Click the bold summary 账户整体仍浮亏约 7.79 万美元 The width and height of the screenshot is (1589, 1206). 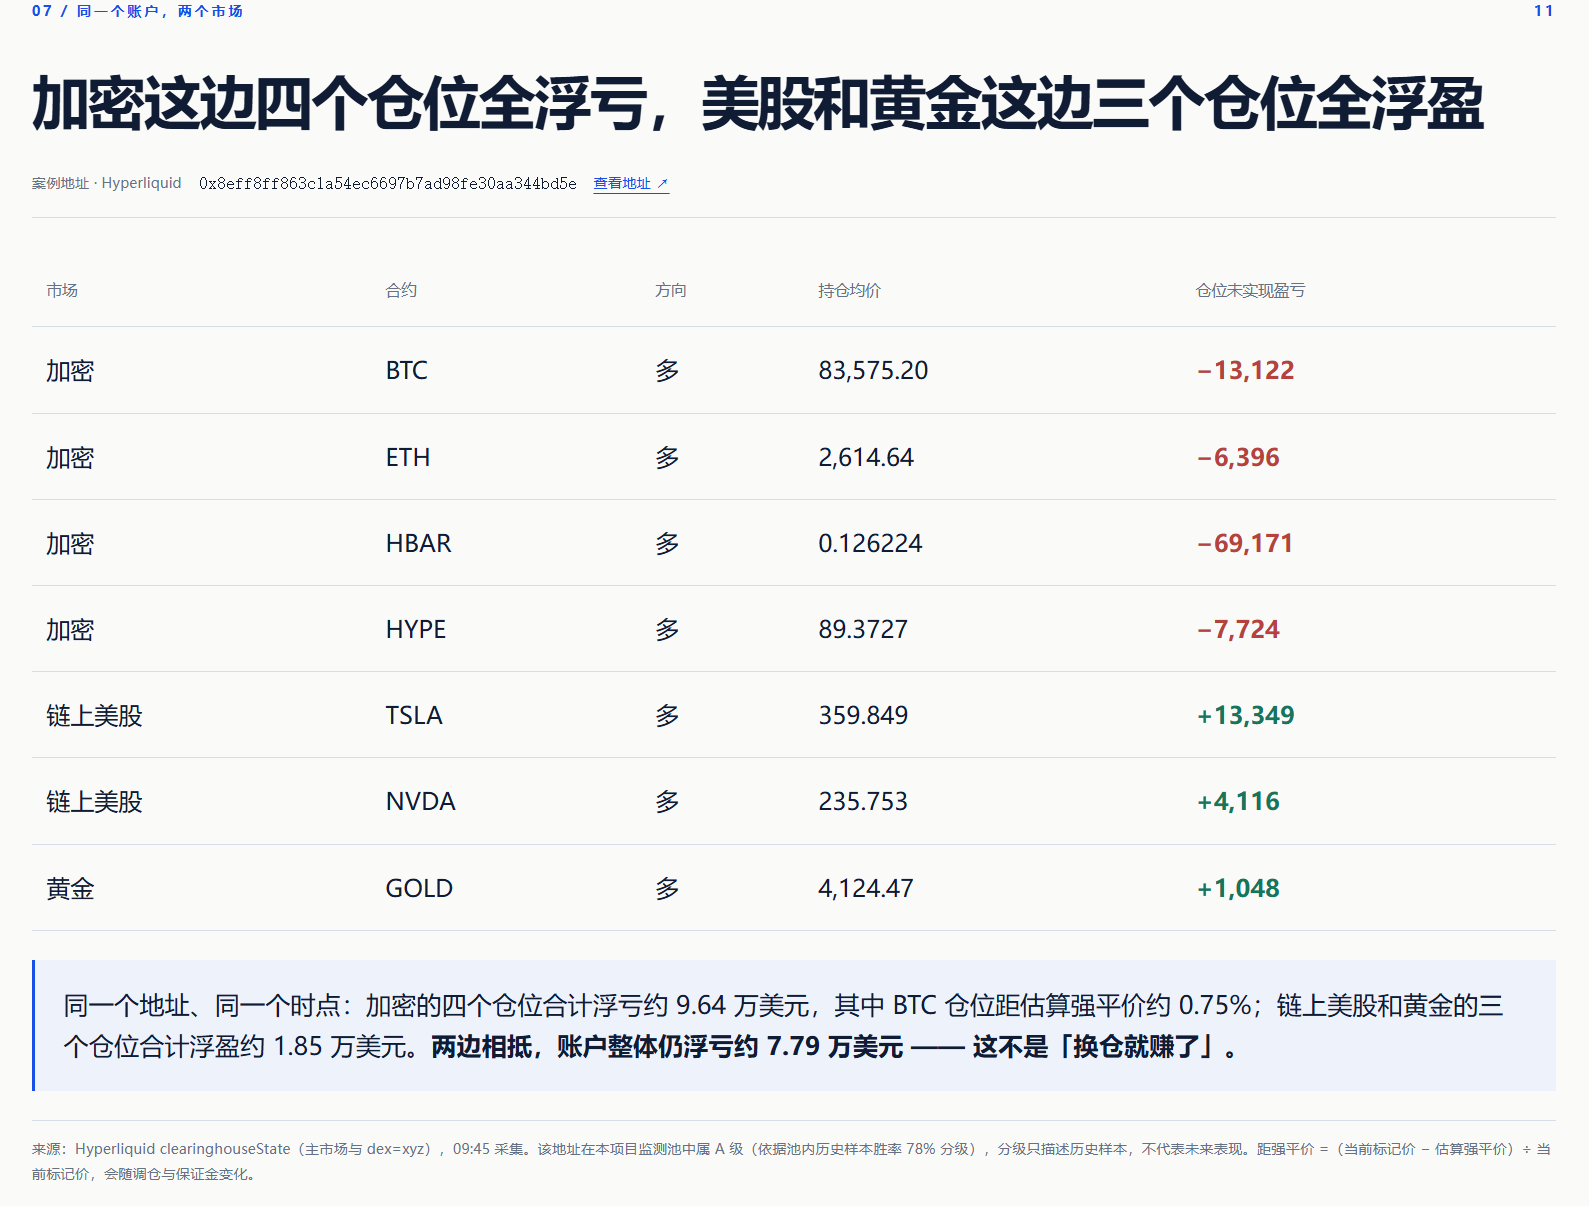pyautogui.click(x=730, y=1046)
